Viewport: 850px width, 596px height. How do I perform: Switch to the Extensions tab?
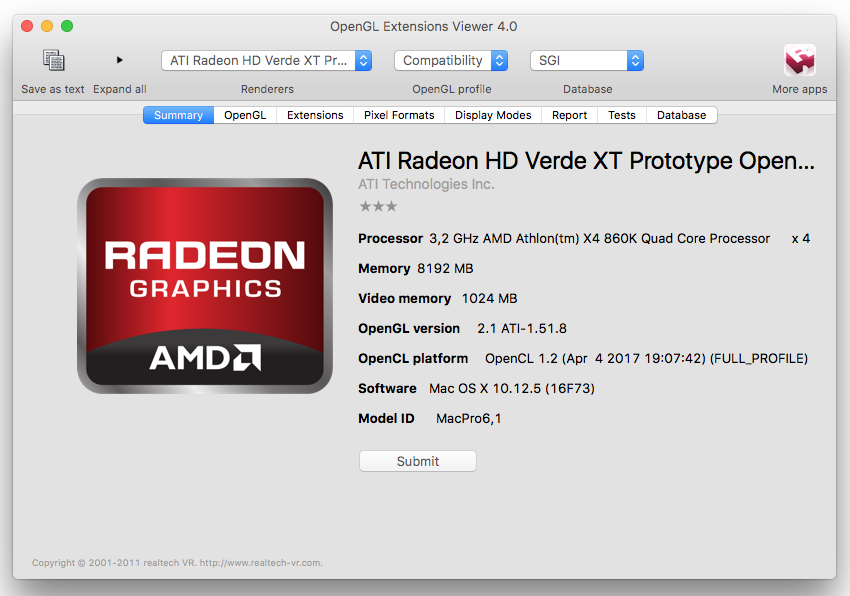coord(315,115)
